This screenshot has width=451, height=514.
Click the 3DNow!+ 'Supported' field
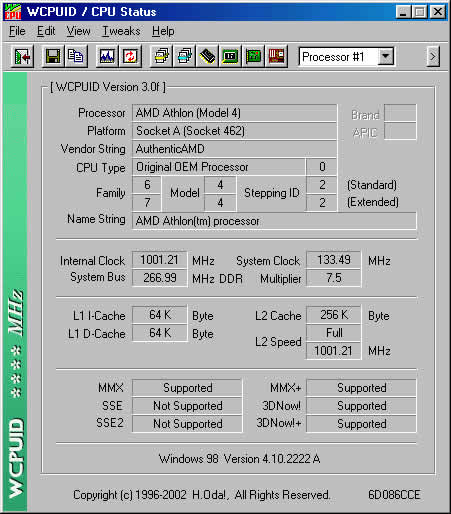tap(361, 424)
